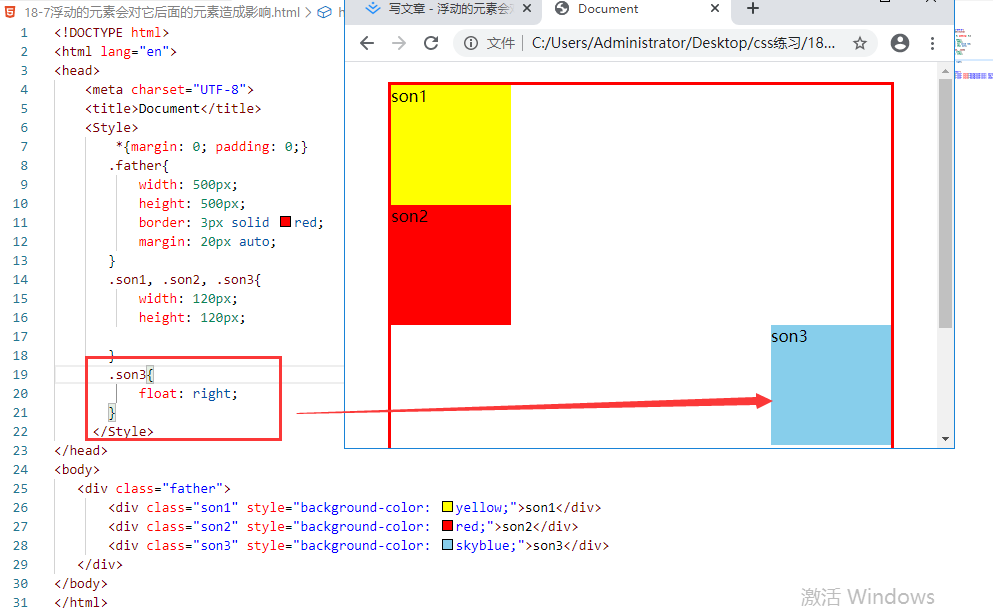The image size is (993, 611).
Task: Click the Chrome address bar URL
Action: 683,43
